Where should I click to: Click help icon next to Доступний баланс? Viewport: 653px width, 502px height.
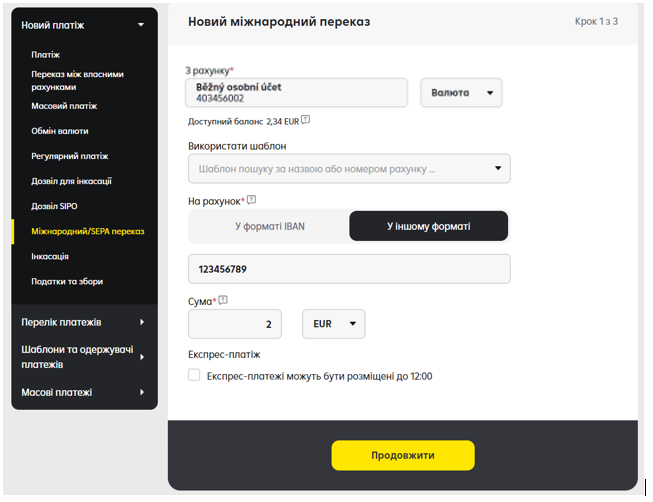305,120
